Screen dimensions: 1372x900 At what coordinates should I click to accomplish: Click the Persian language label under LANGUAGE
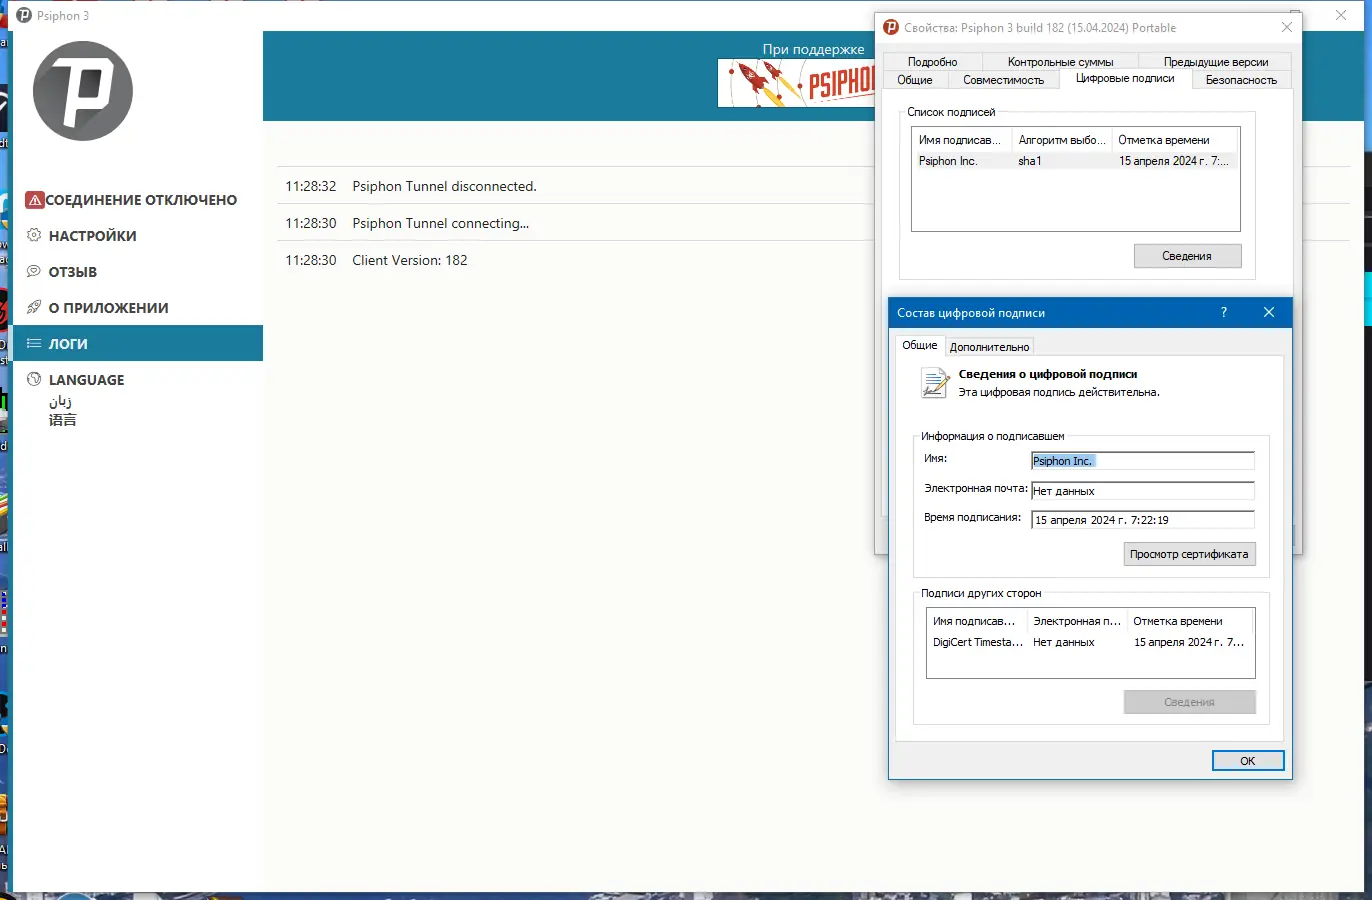[60, 401]
